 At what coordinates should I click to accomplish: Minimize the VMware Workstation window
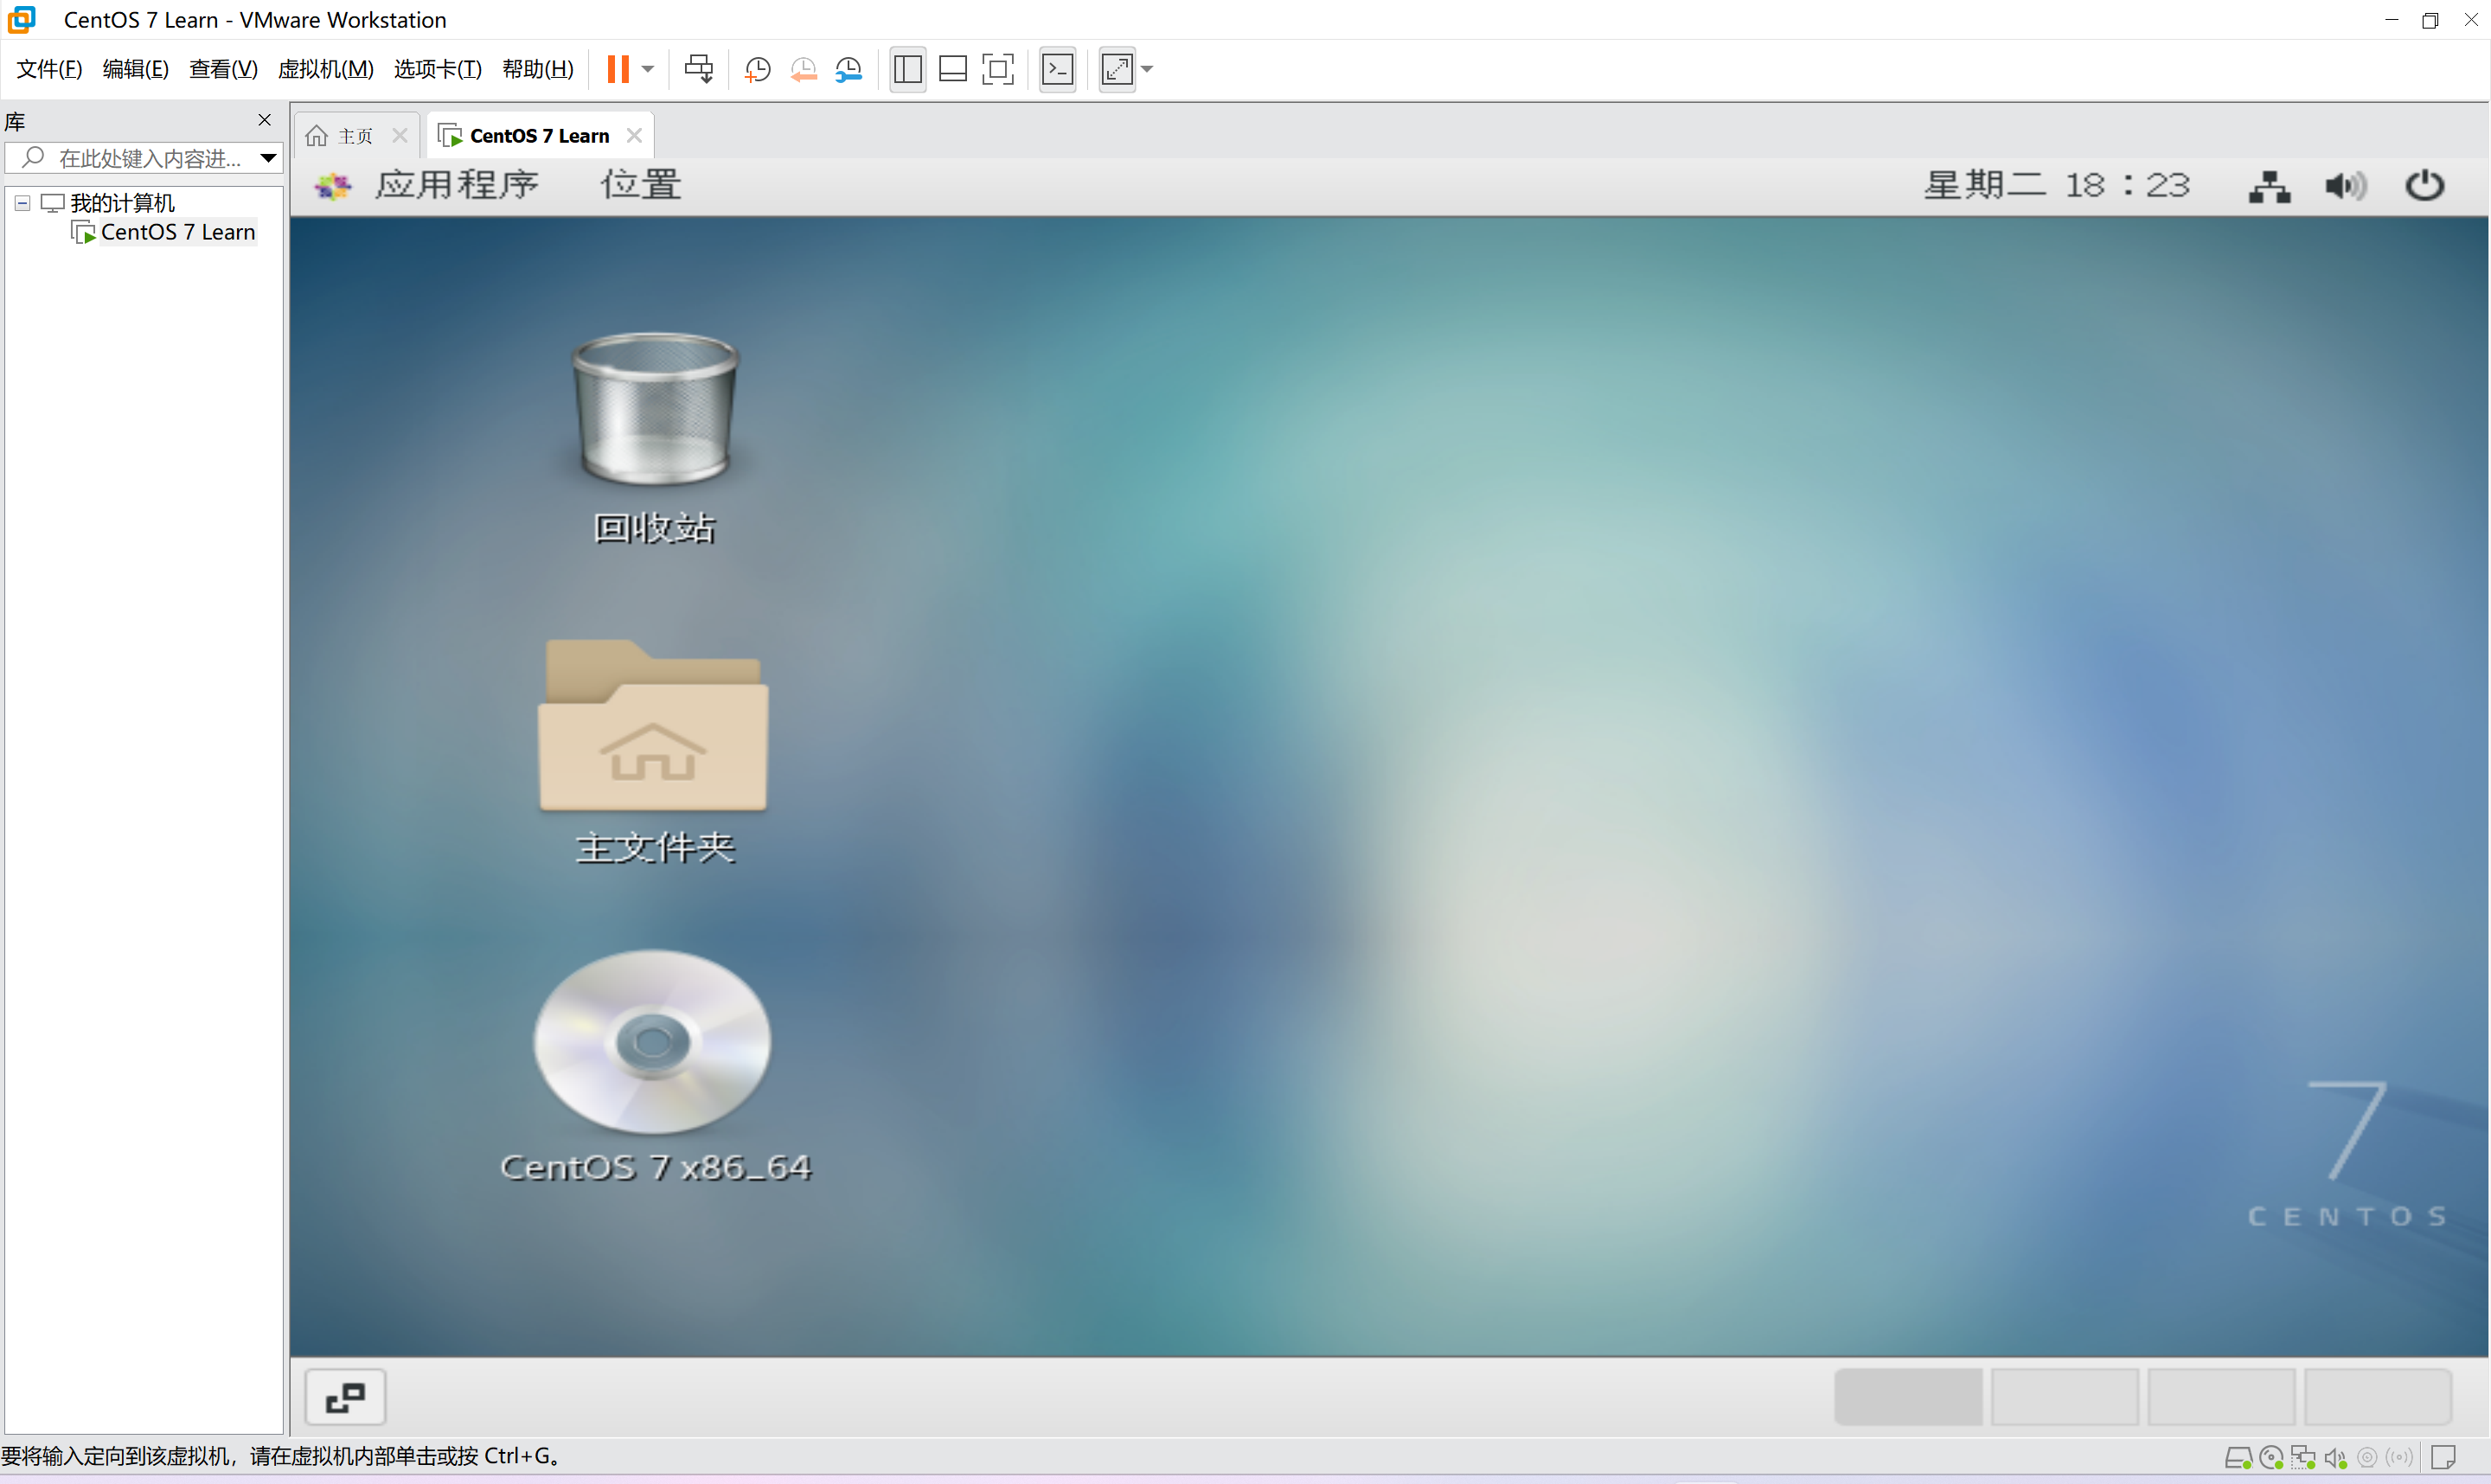(2392, 20)
